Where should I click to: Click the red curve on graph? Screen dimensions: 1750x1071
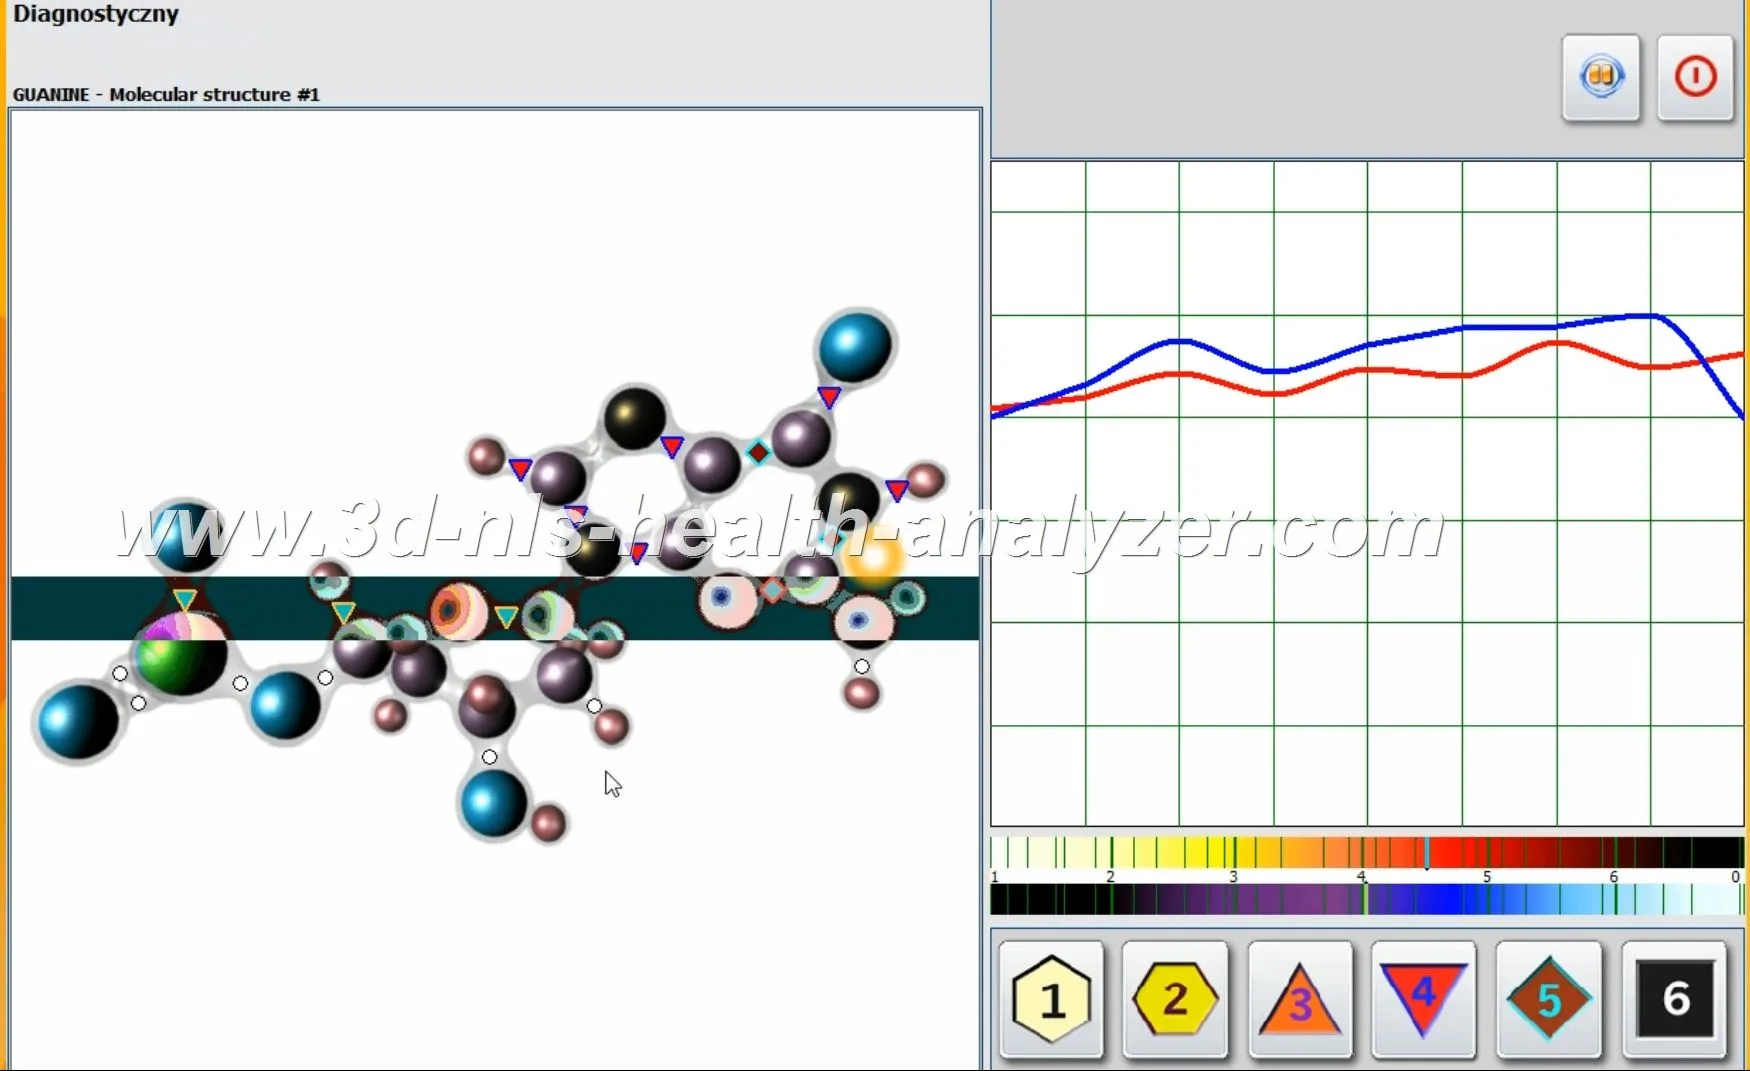click(x=1366, y=371)
